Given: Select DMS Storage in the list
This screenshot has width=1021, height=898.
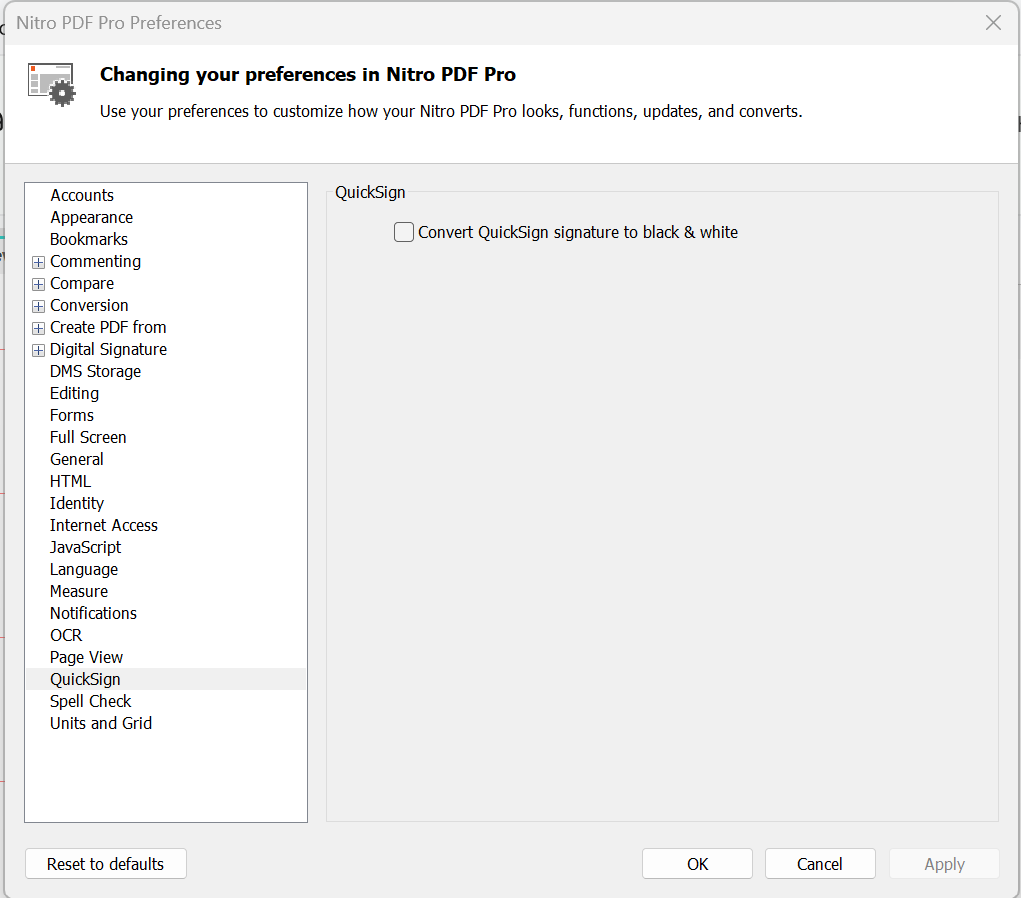Looking at the screenshot, I should coord(96,372).
